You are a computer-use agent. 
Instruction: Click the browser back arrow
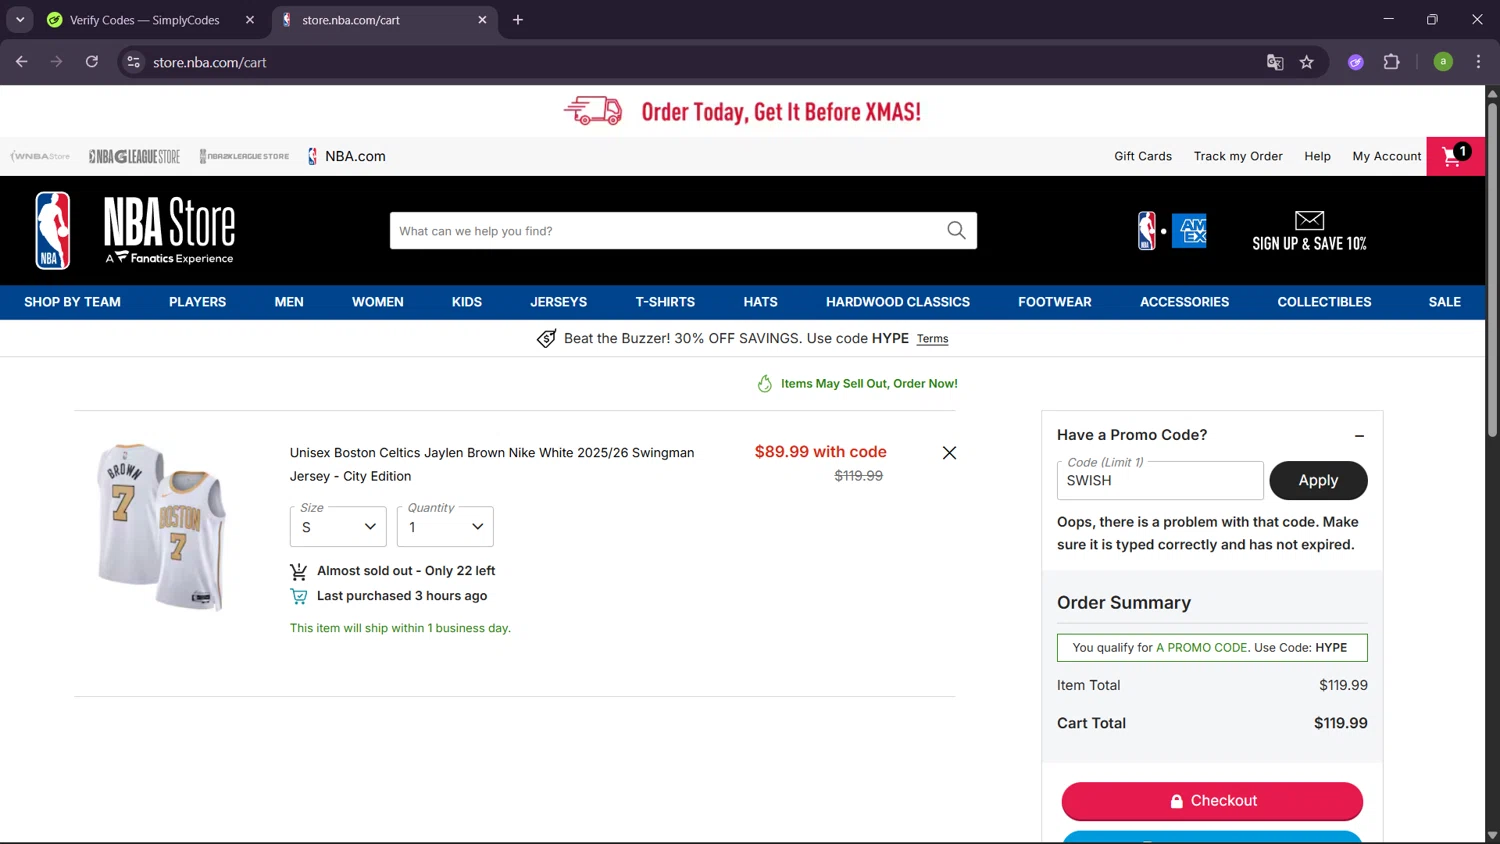22,62
